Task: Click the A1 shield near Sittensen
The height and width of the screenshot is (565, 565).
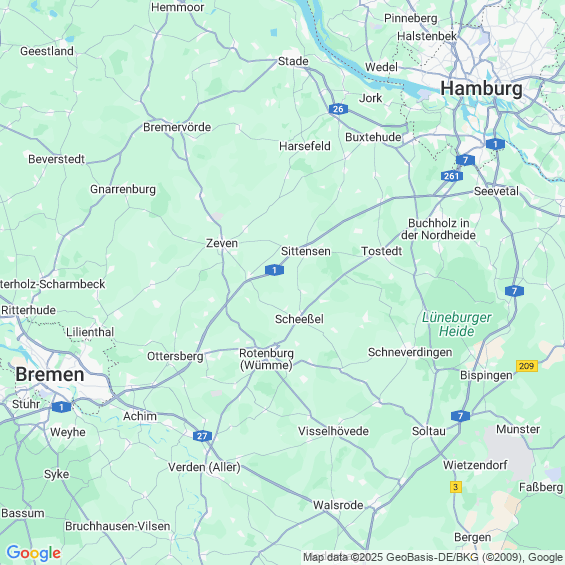Action: [x=274, y=270]
